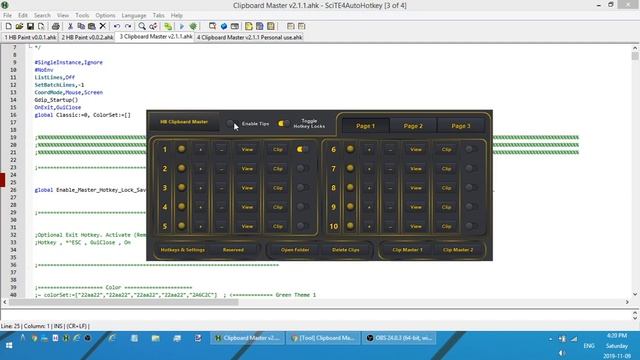Open the Tools menu
The height and width of the screenshot is (360, 640).
click(82, 15)
